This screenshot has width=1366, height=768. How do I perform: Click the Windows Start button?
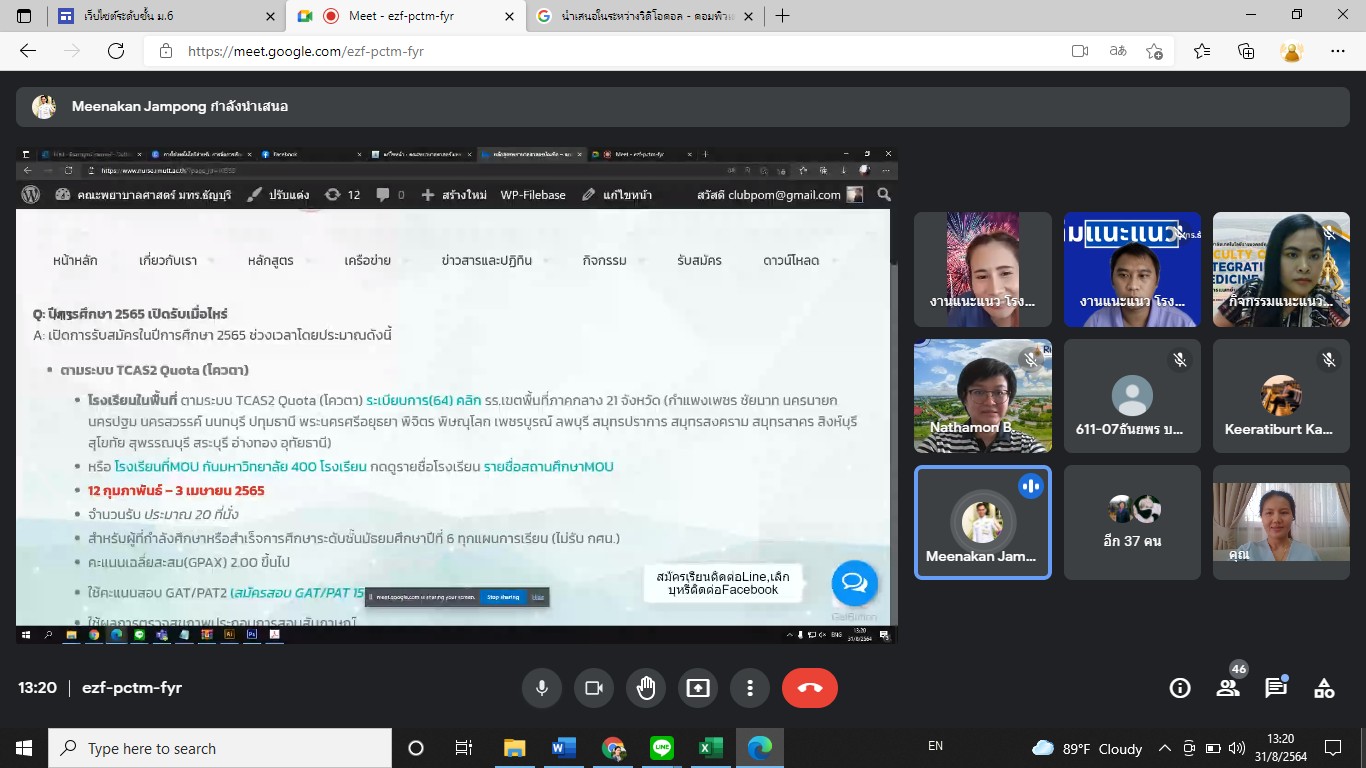click(x=23, y=748)
